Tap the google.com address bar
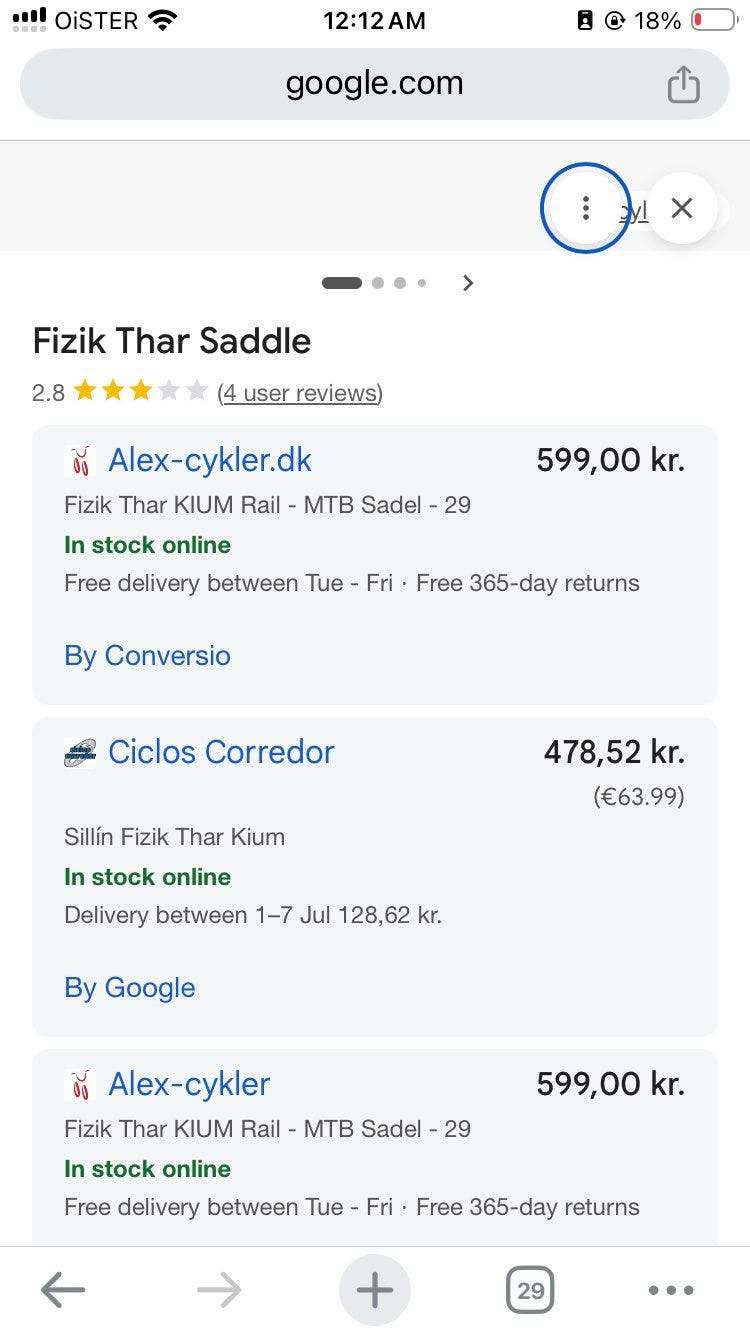 pyautogui.click(x=375, y=84)
